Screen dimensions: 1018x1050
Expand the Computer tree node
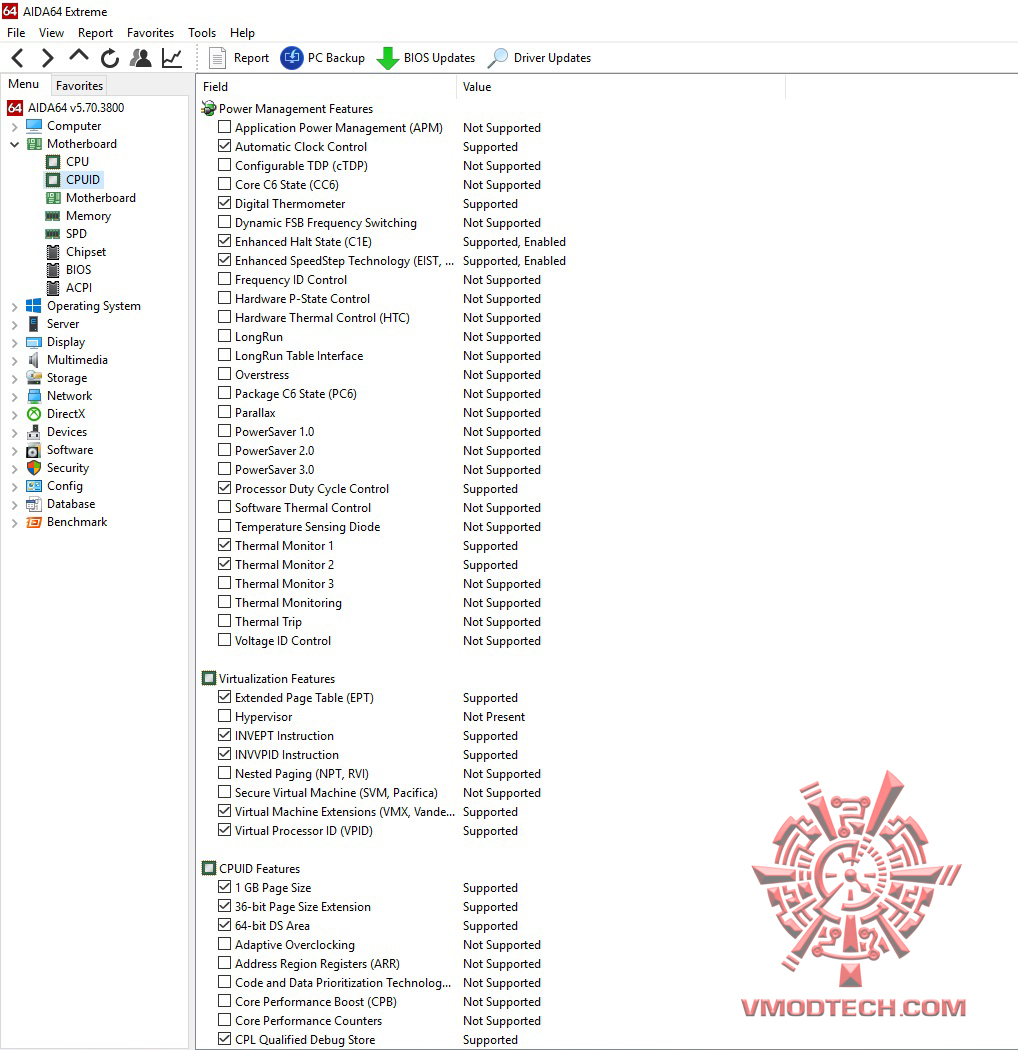tap(14, 127)
